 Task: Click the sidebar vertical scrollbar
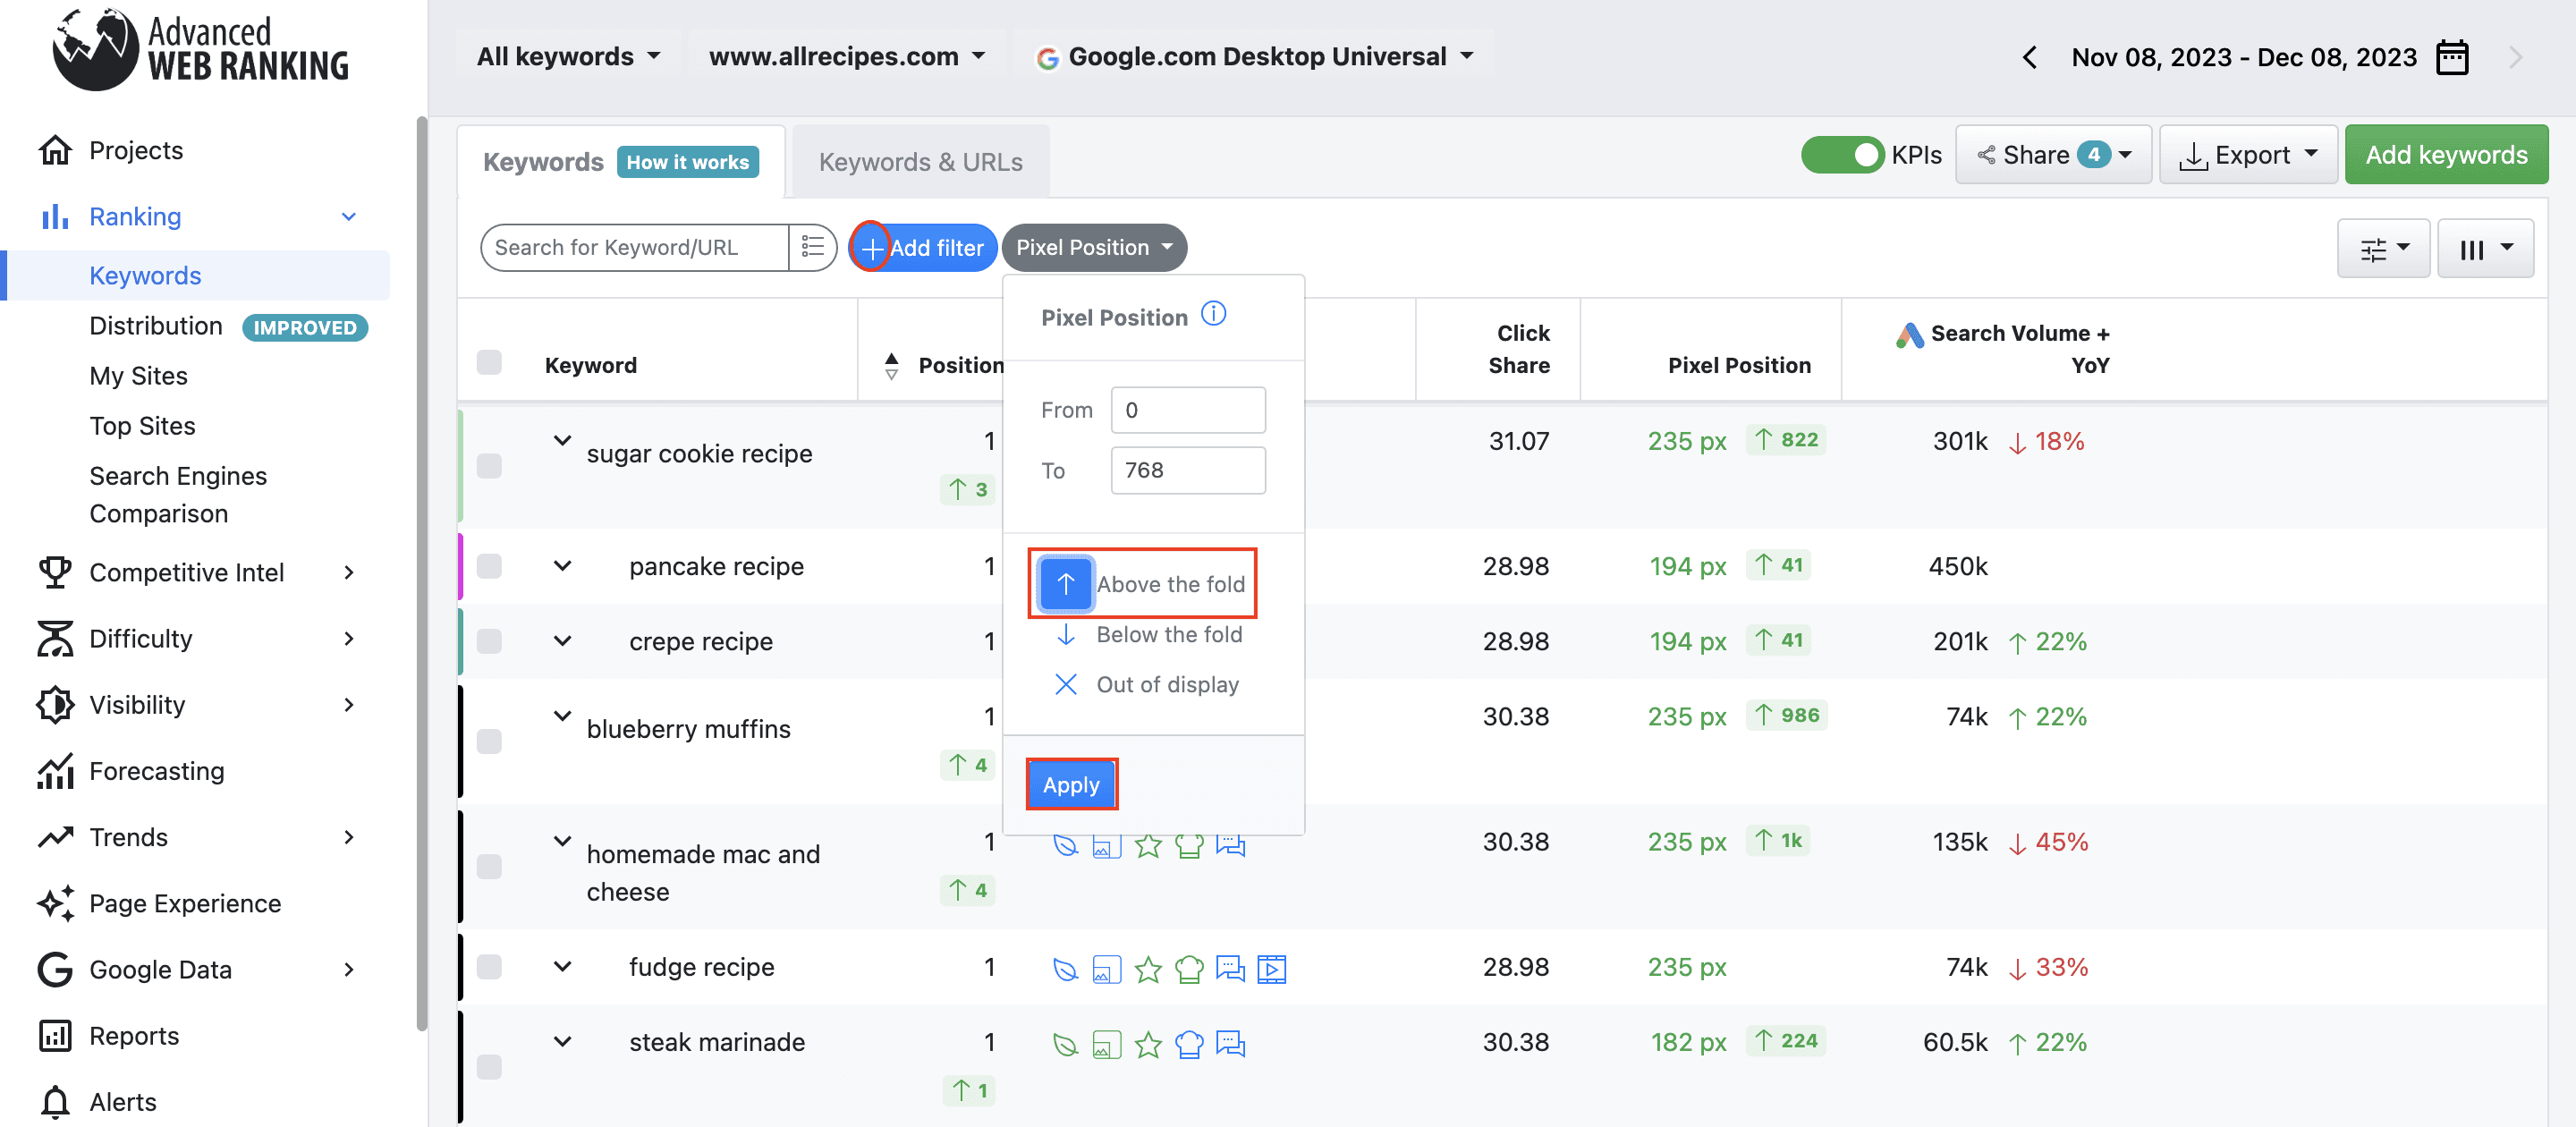pyautogui.click(x=422, y=573)
